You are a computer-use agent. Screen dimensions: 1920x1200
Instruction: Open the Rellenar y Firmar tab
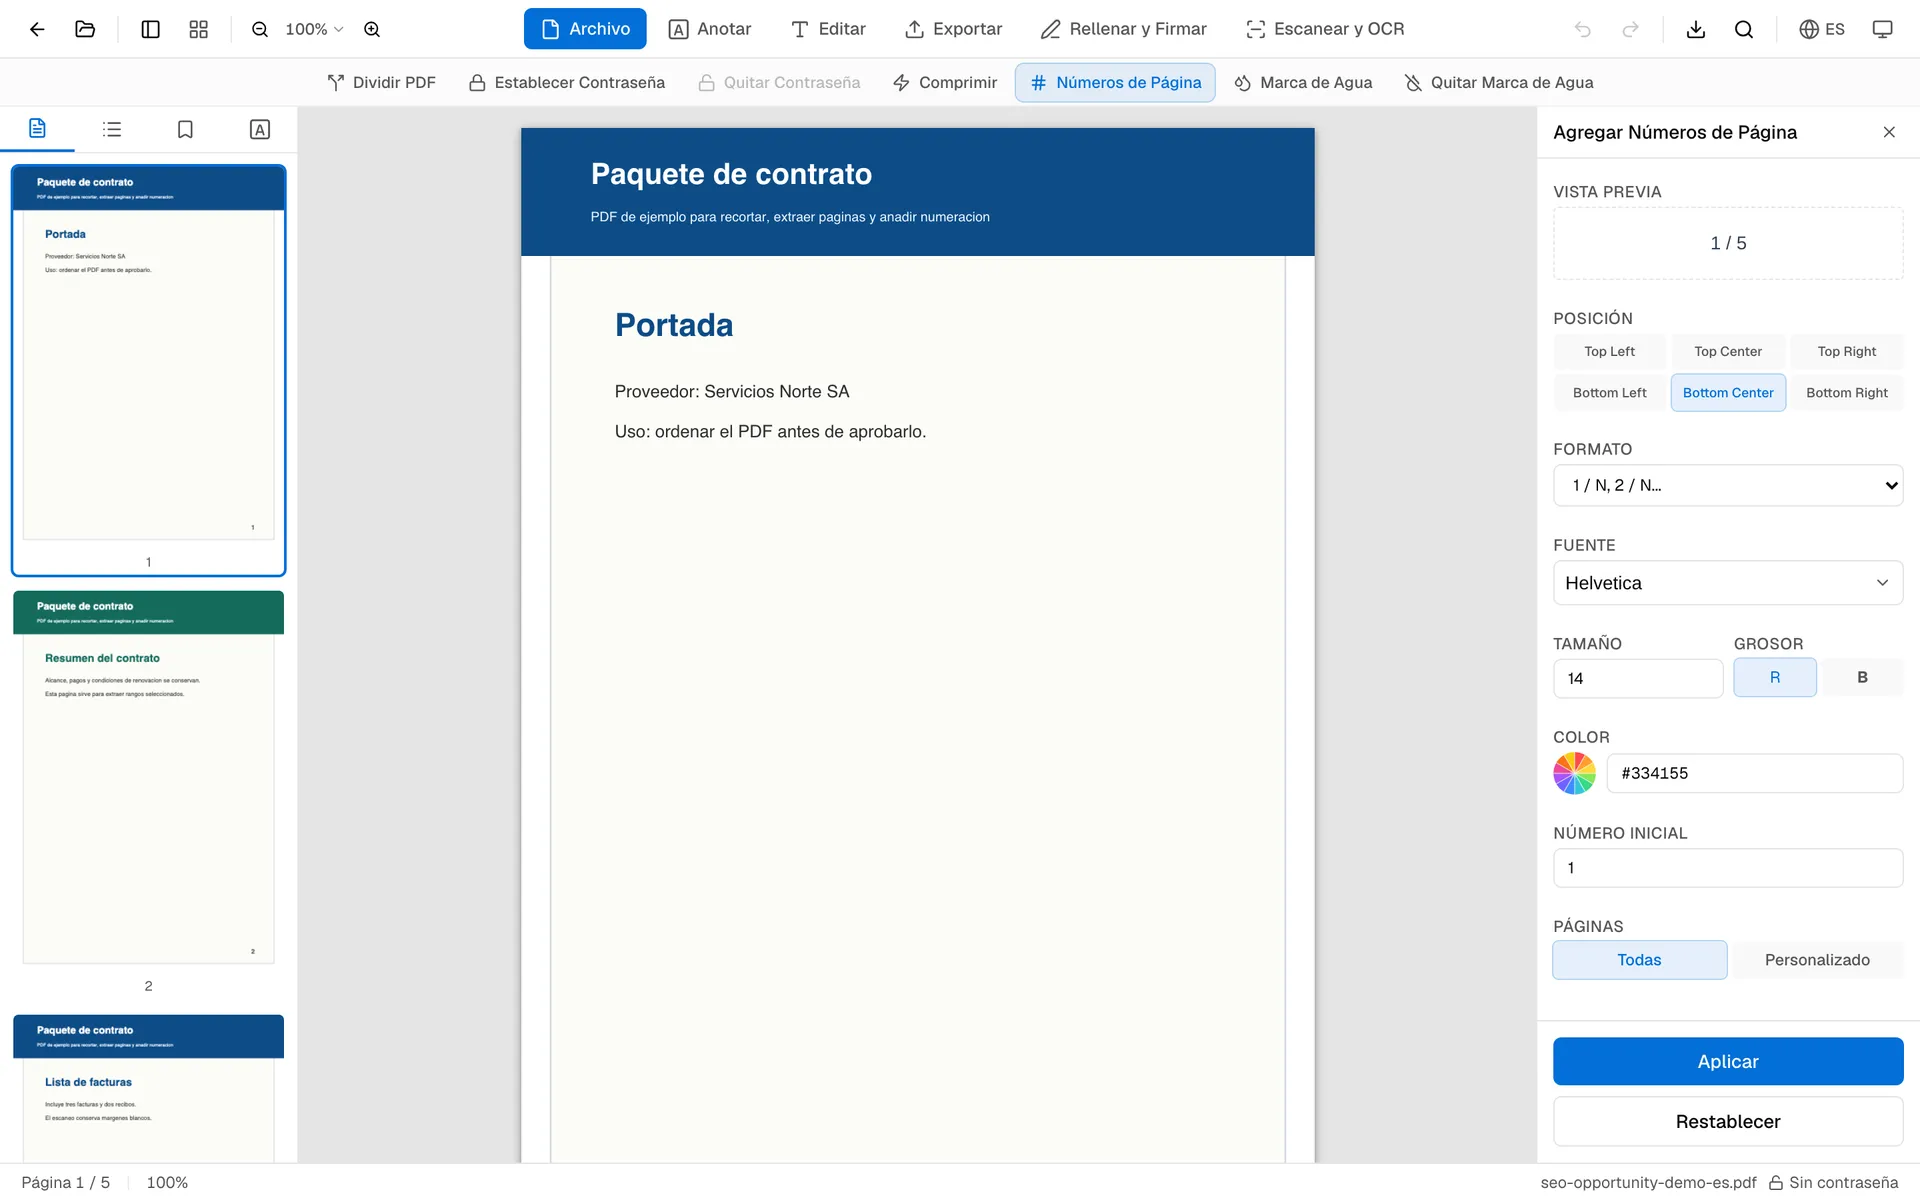1124,29
